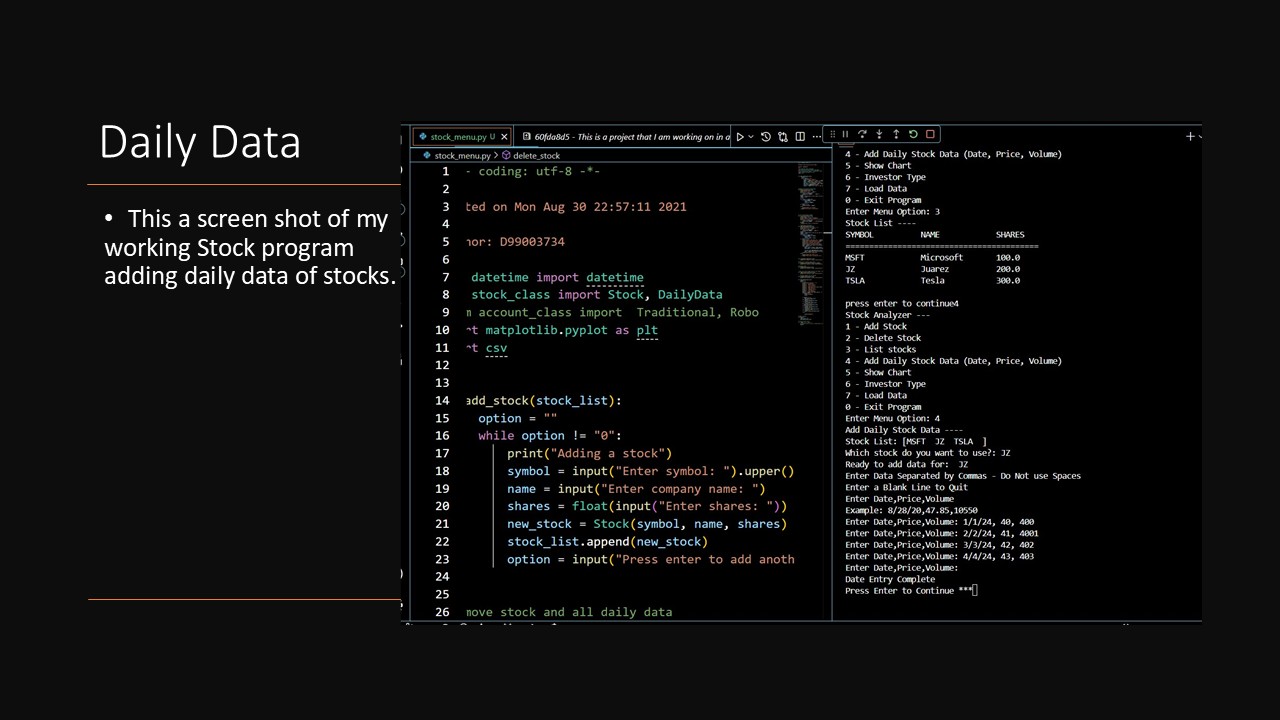Screen dimensions: 1280x720
Task: Restart the debug session
Action: coord(913,134)
